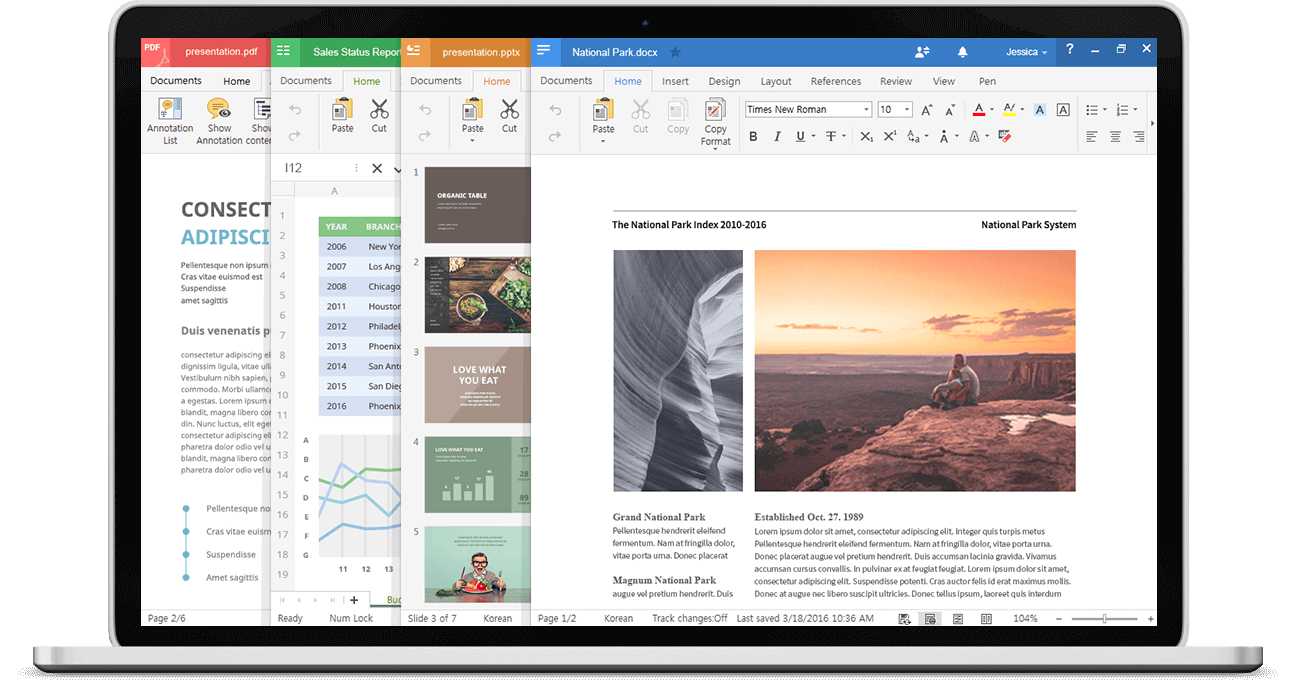Open the bullet list dropdown arrow
The width and height of the screenshot is (1295, 680).
pyautogui.click(x=1104, y=110)
